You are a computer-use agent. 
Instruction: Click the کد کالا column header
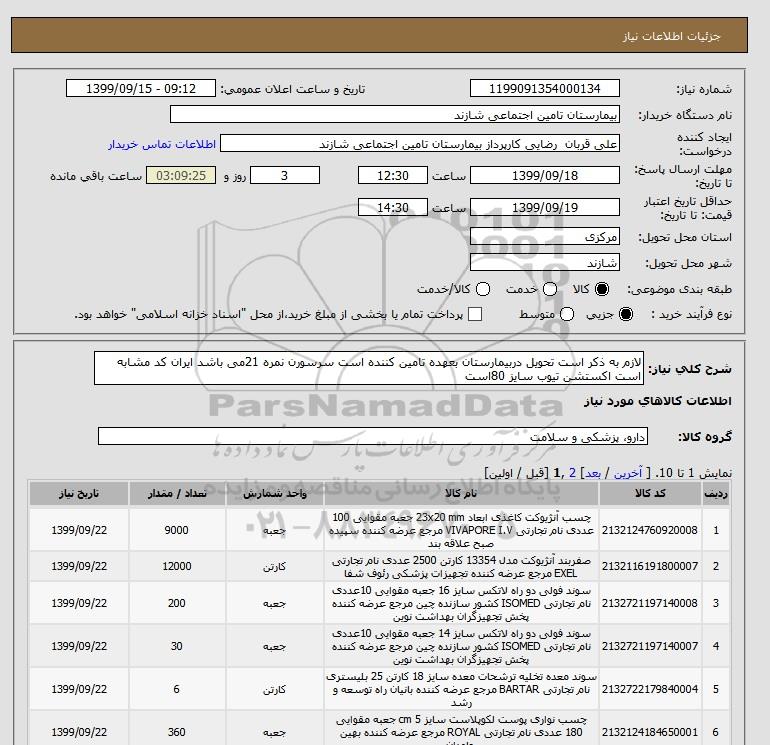point(650,494)
